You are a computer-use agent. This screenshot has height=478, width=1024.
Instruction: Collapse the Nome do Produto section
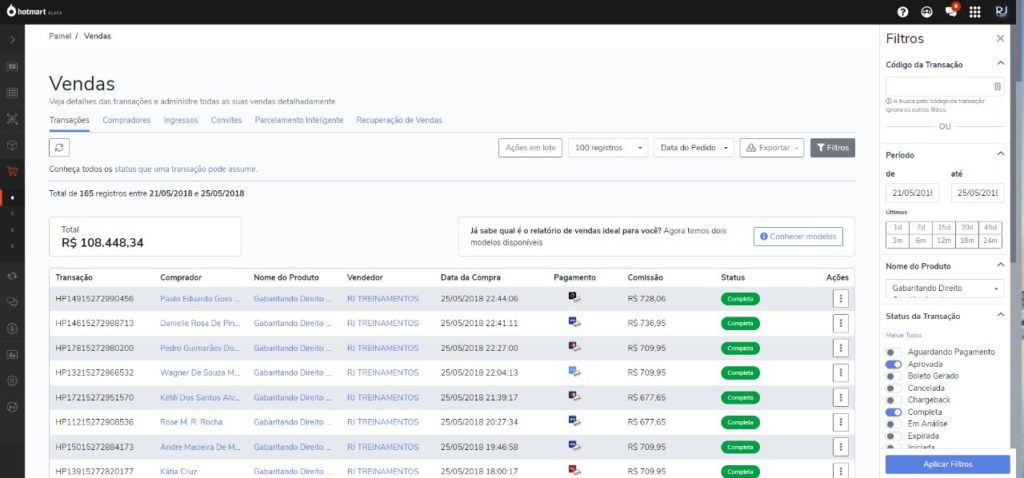pyautogui.click(x=1000, y=265)
